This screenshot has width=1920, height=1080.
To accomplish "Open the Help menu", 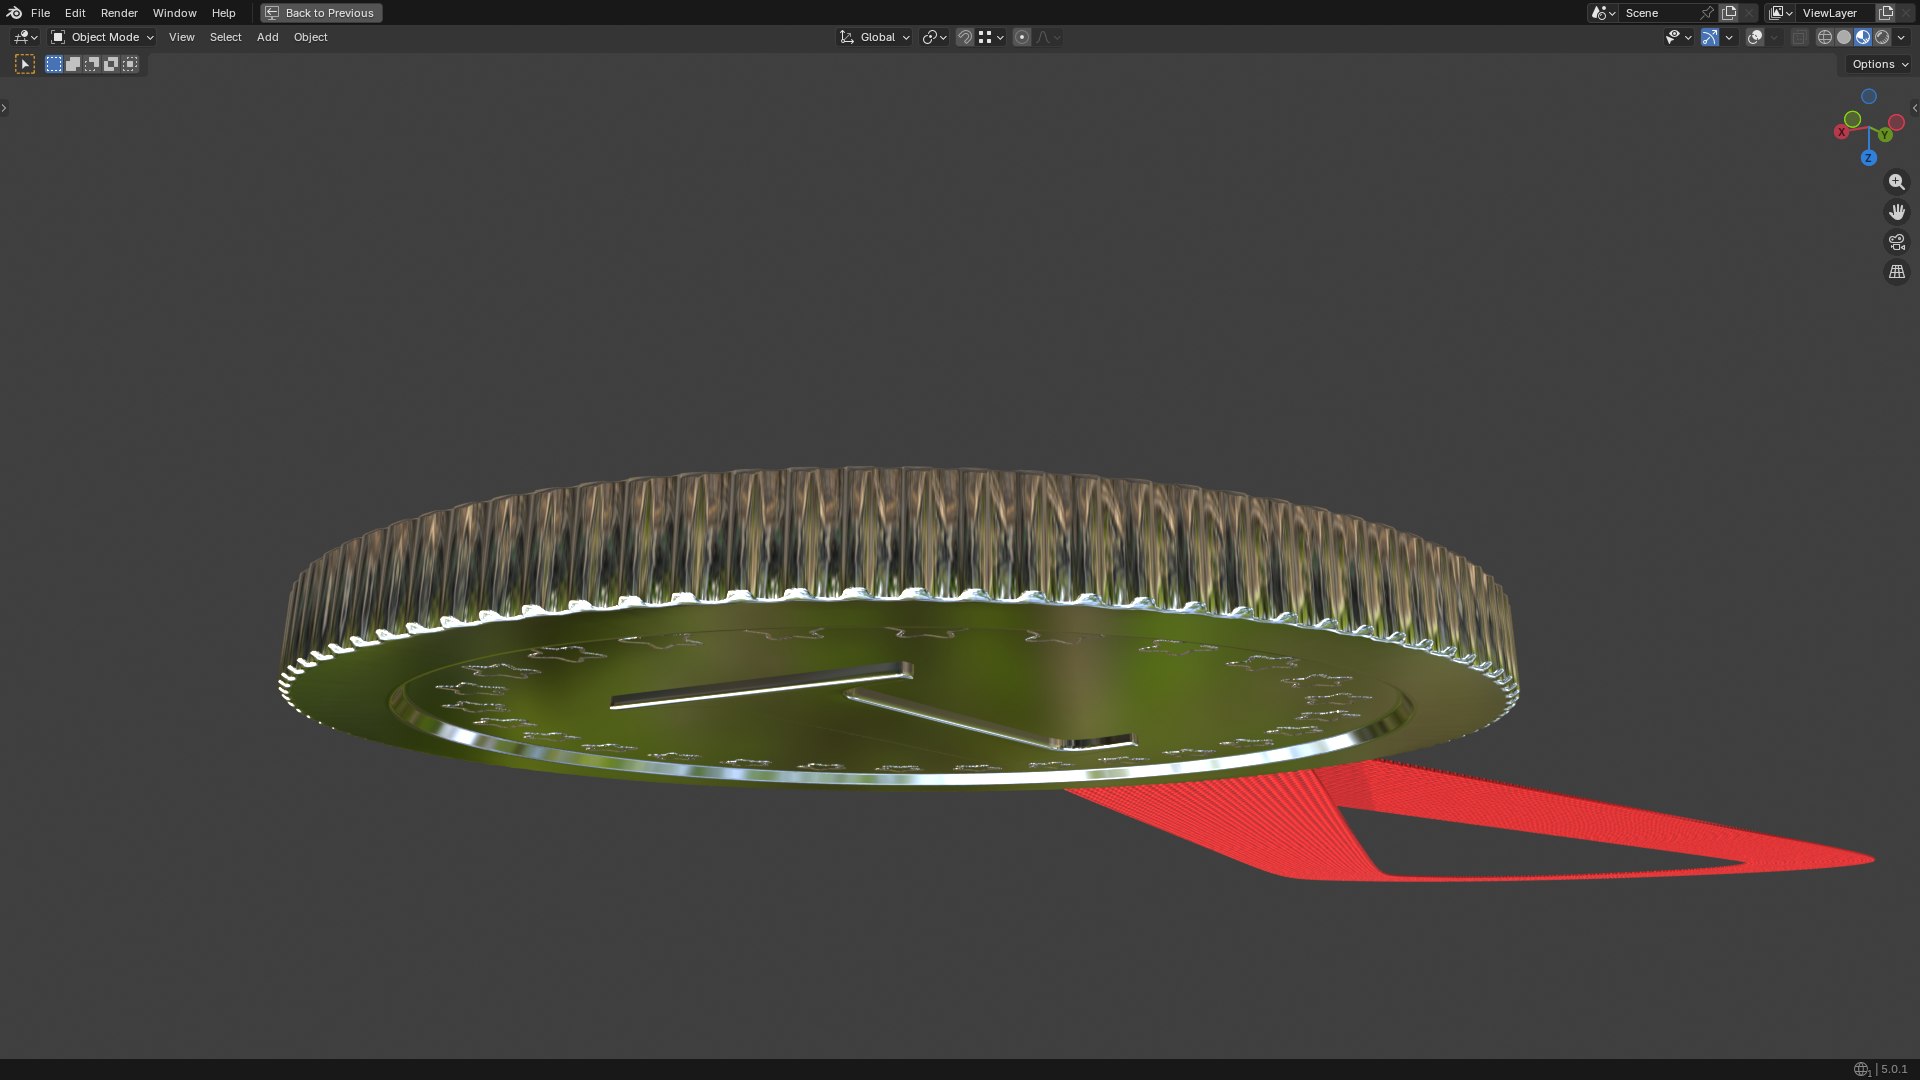I will tap(223, 13).
